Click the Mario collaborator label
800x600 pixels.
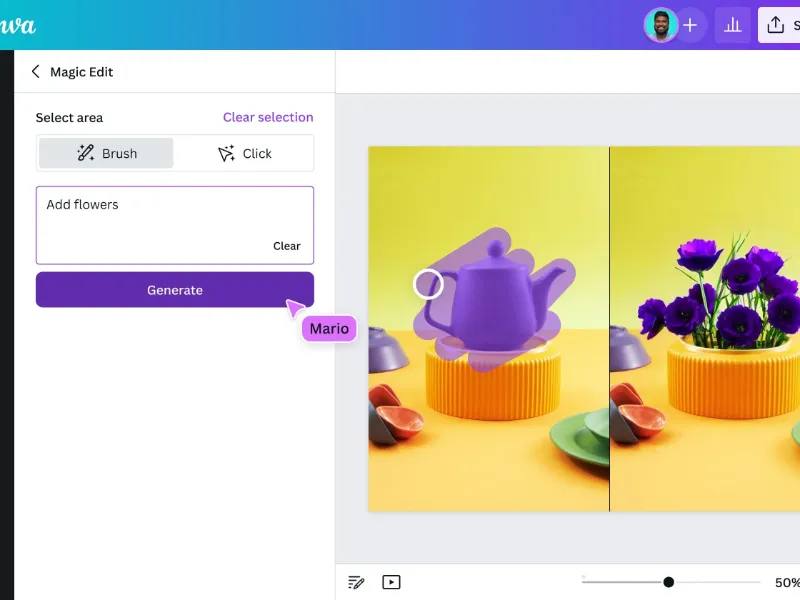coord(328,328)
